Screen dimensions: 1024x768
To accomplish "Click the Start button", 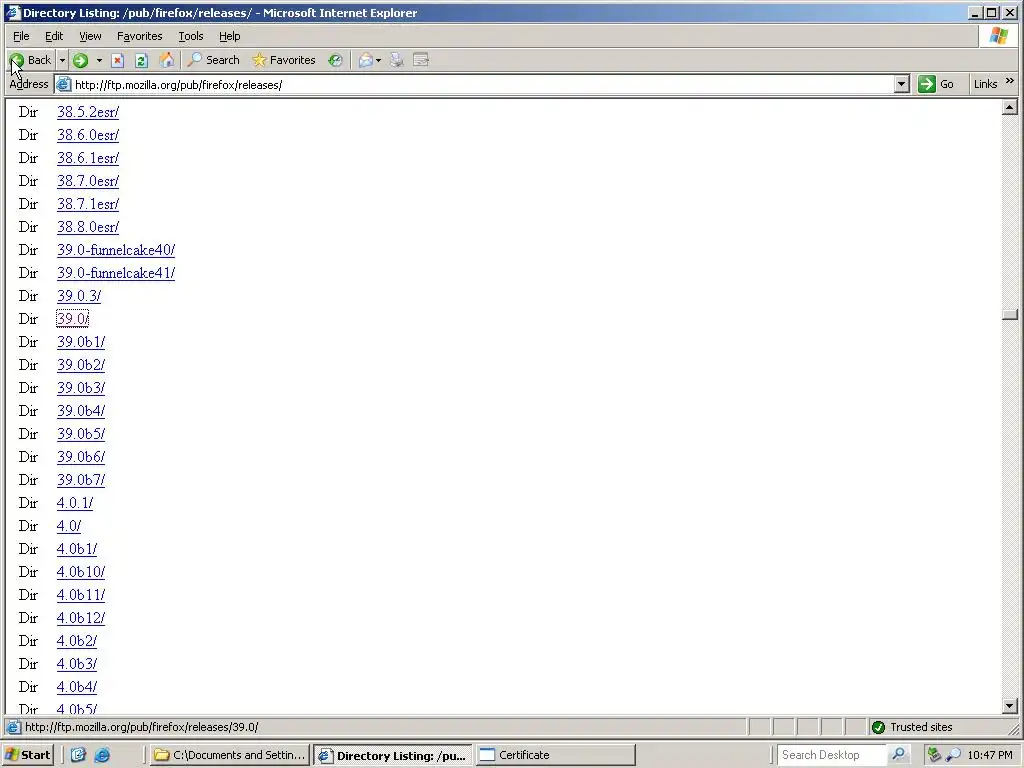I will click(x=27, y=755).
